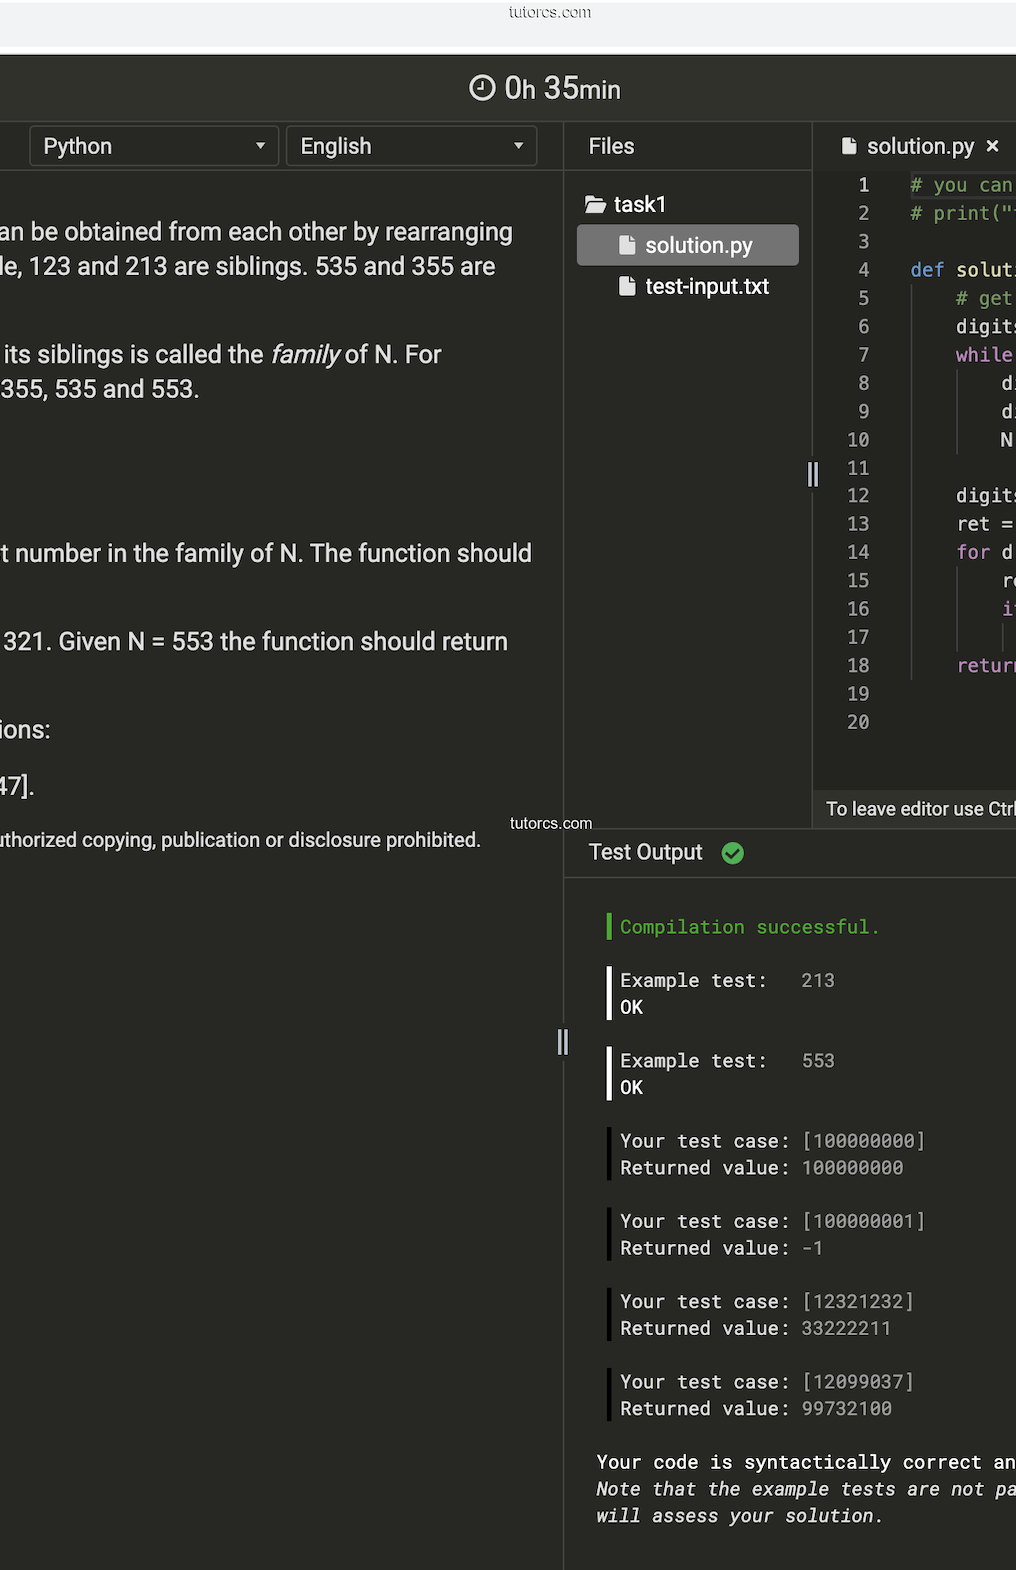This screenshot has height=1570, width=1016.
Task: Click 'Returned value: 99732100' line
Action: 756,1408
